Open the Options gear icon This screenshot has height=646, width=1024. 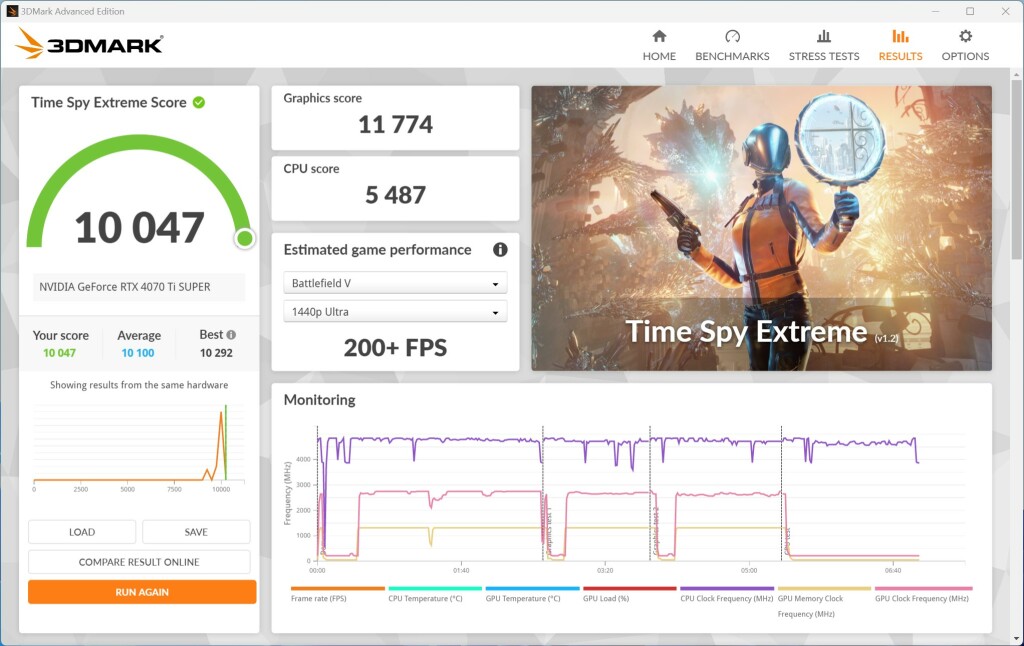click(x=964, y=36)
